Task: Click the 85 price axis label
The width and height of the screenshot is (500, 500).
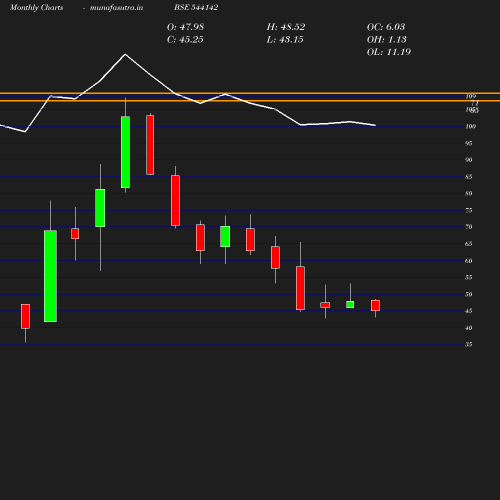Action: [x=469, y=177]
